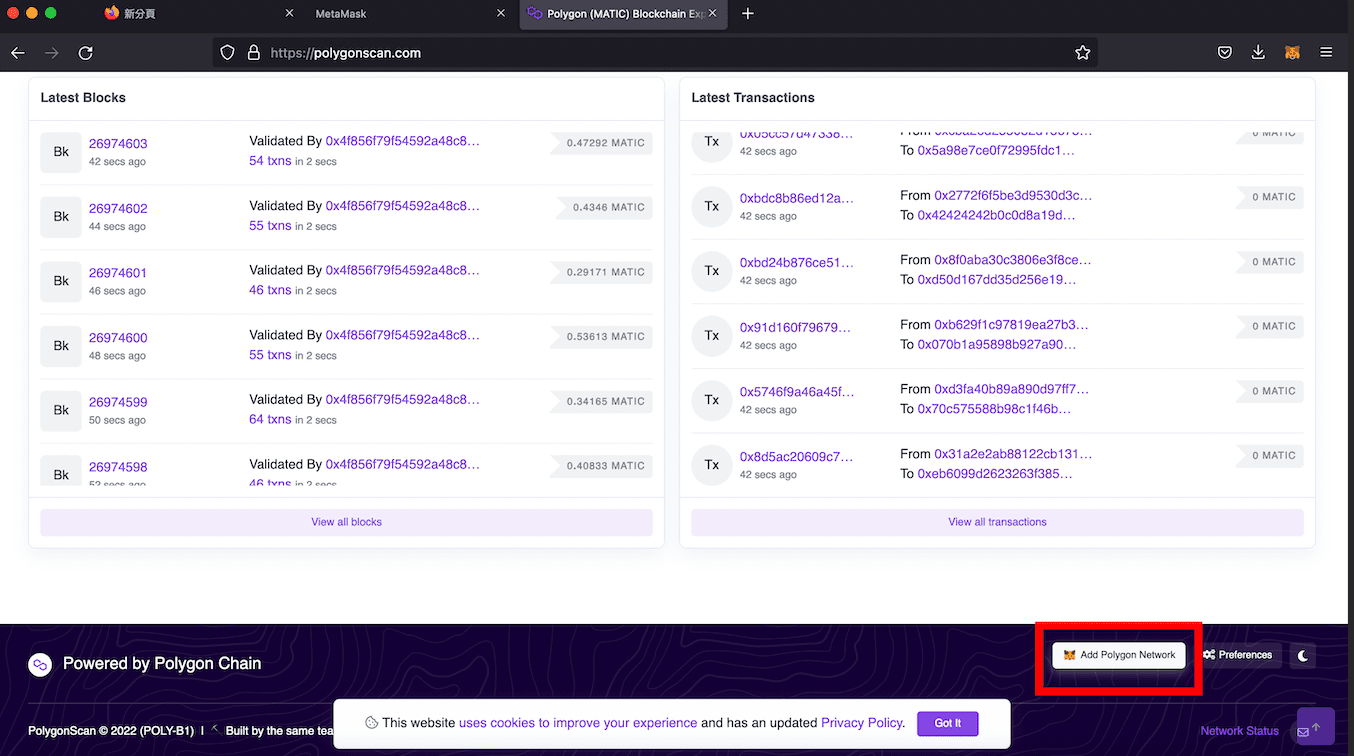Open the Pocket save icon
The height and width of the screenshot is (756, 1354).
pos(1224,53)
